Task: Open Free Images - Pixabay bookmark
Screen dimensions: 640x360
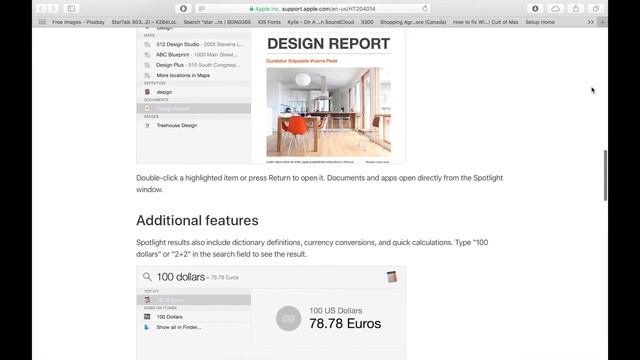Action: (78, 22)
